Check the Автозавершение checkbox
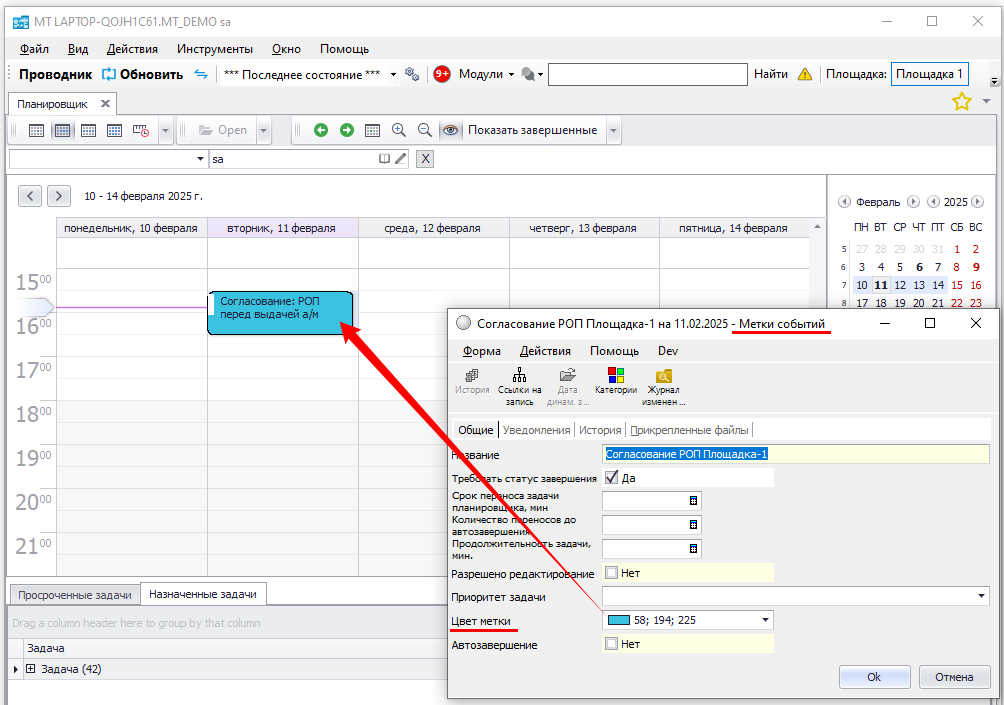The height and width of the screenshot is (705, 1004). click(612, 644)
